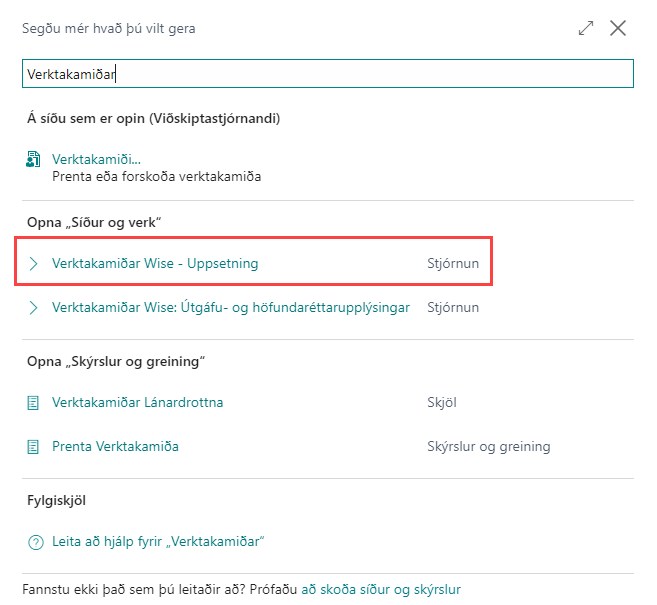Click report icon beside Verktakamiðar Lánardrottna
Screen dimensions: 657x605
34,403
